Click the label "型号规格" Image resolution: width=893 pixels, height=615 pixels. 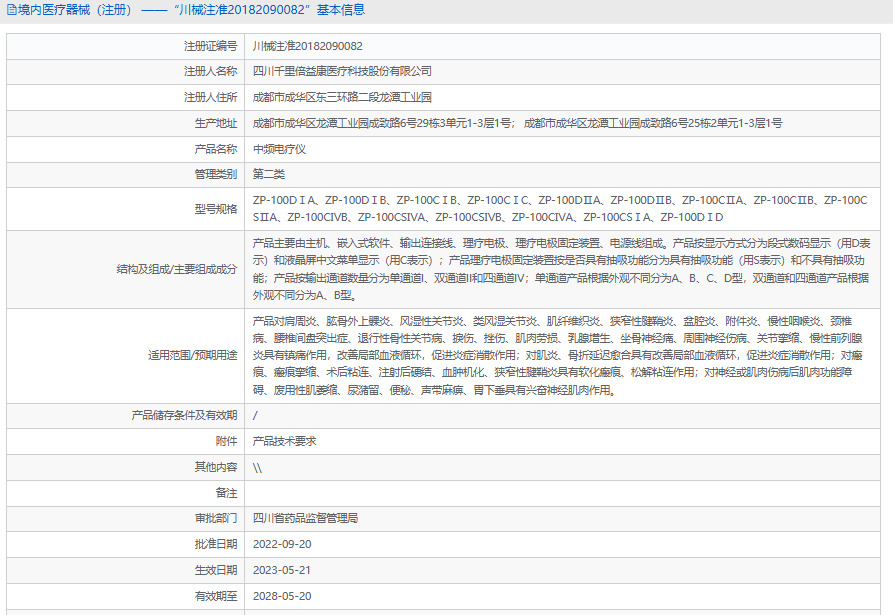click(x=216, y=209)
